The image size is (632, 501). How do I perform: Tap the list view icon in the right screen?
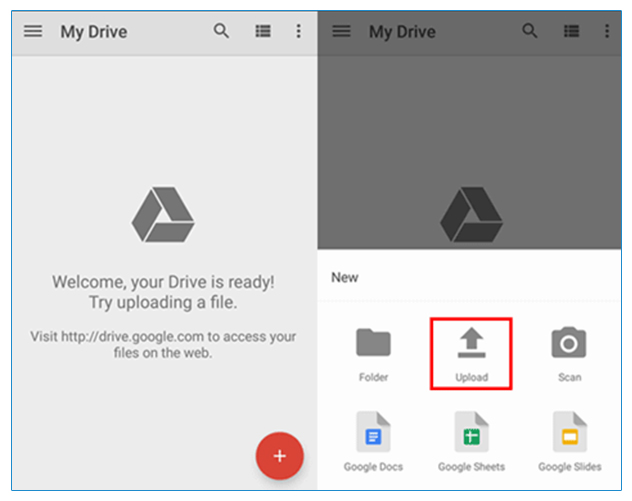coord(571,31)
